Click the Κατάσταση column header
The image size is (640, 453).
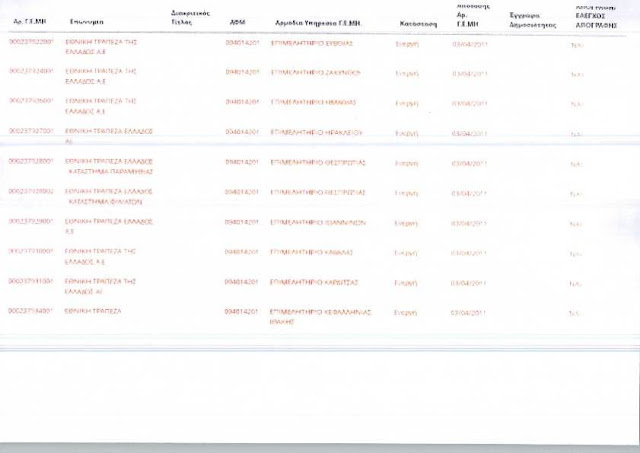(418, 24)
